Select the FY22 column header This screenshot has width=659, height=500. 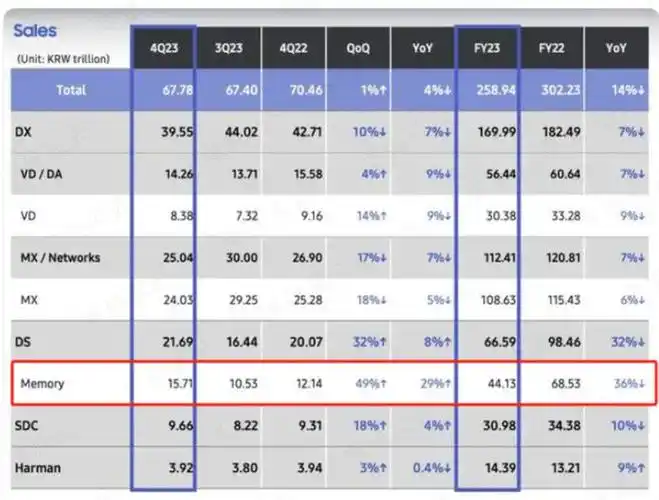pos(555,47)
